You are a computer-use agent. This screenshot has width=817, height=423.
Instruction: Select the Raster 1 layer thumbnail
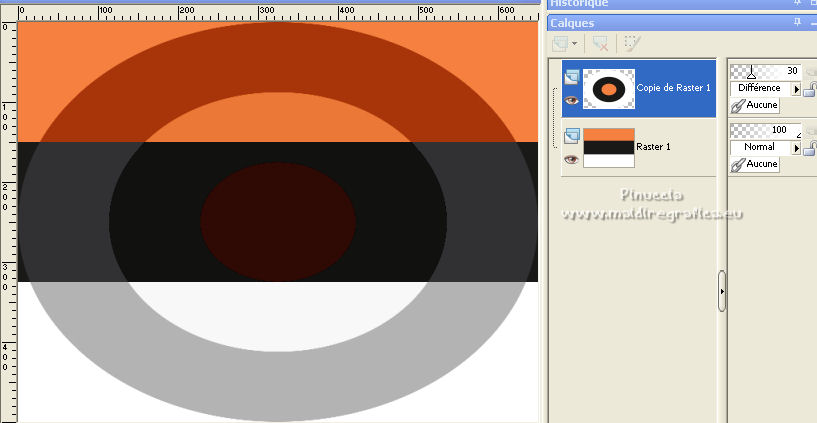(609, 148)
